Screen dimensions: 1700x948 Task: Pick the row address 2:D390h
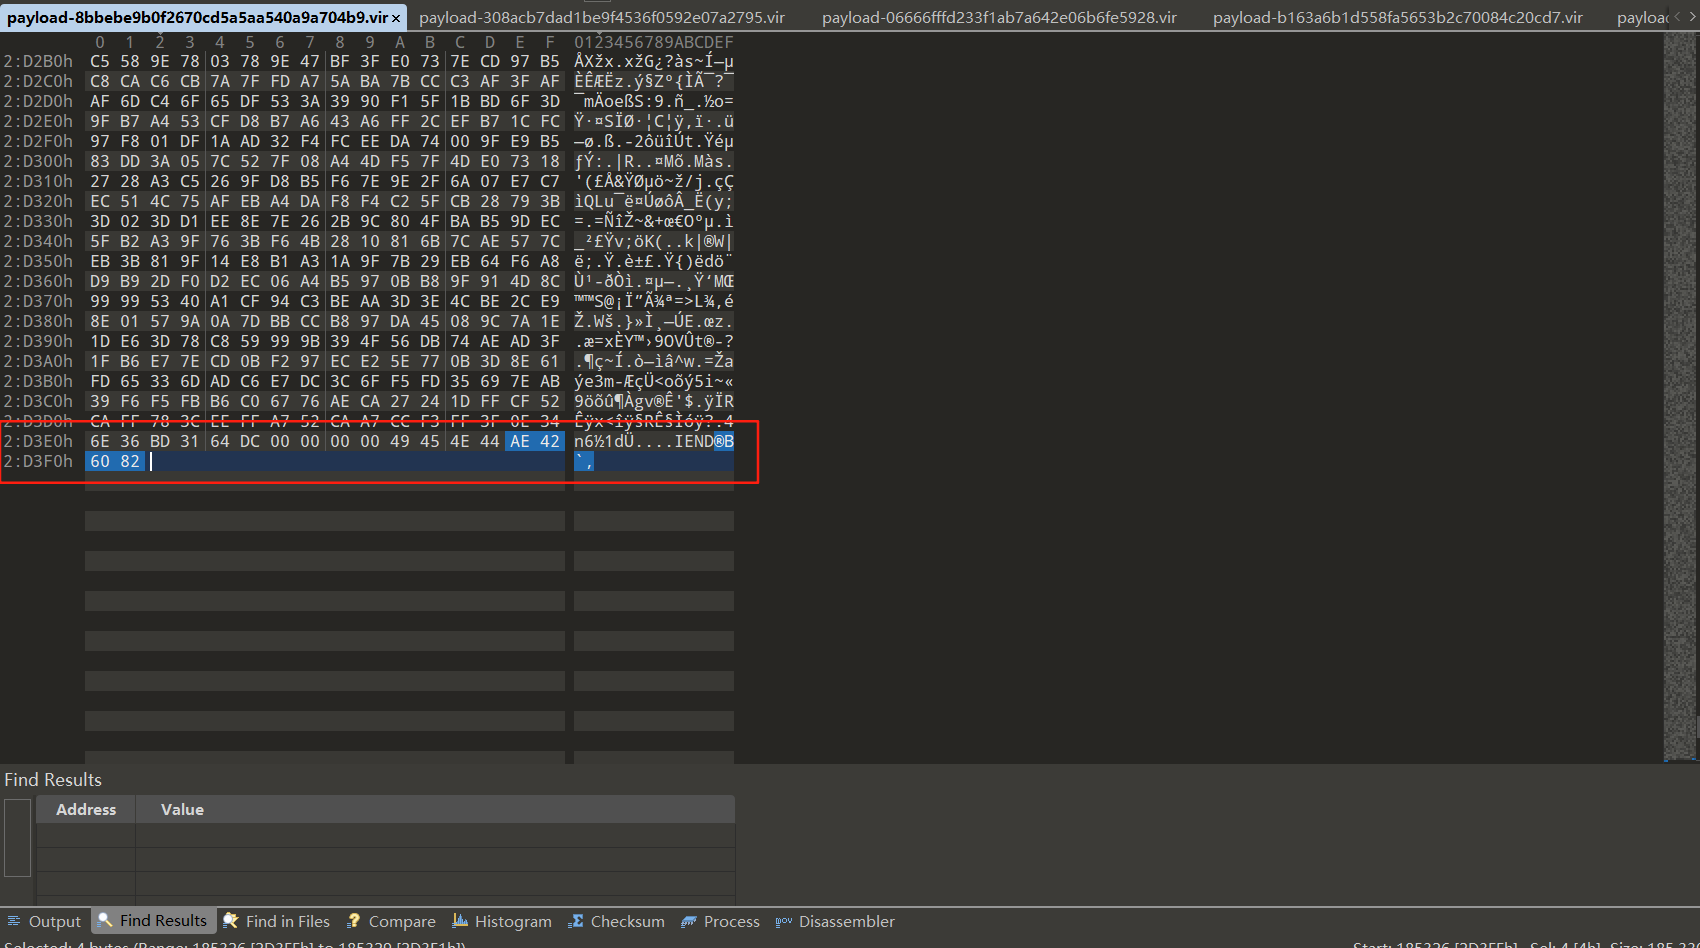(38, 341)
